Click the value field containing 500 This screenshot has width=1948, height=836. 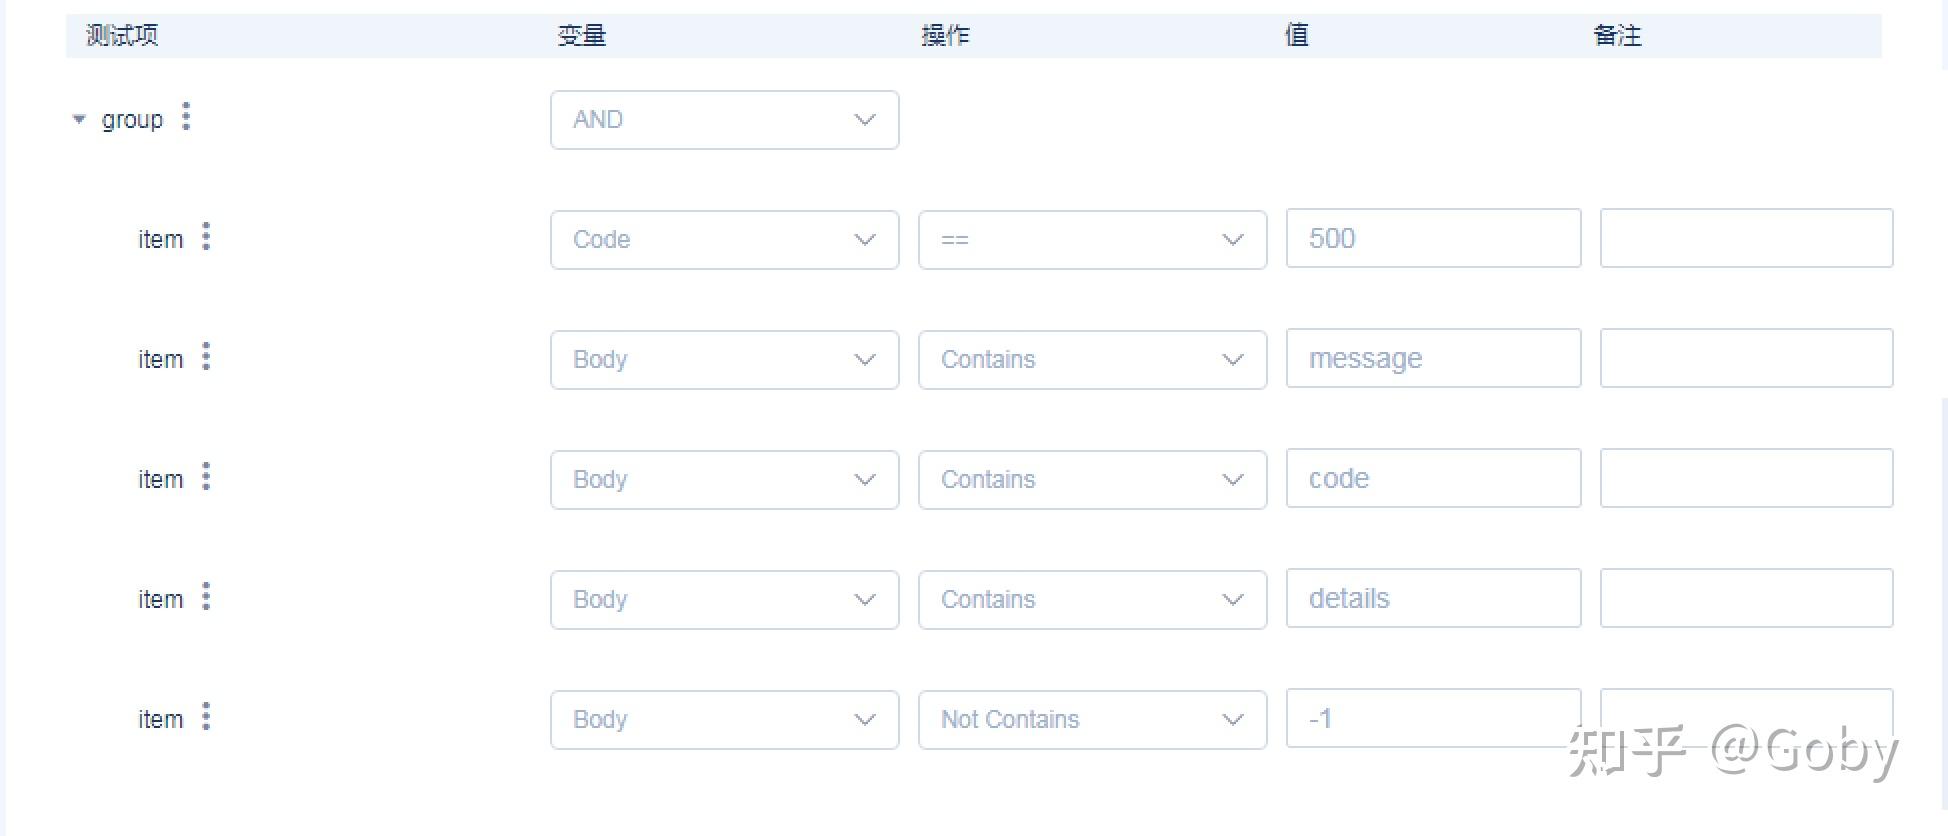1433,238
